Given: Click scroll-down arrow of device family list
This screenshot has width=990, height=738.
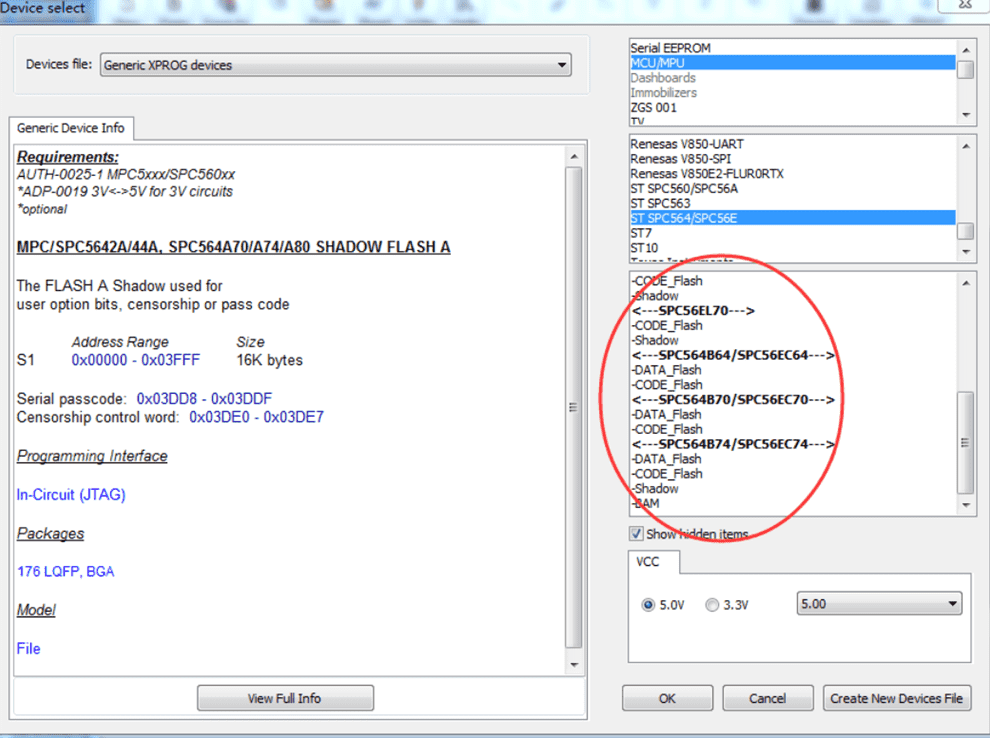Looking at the screenshot, I should coord(966,252).
